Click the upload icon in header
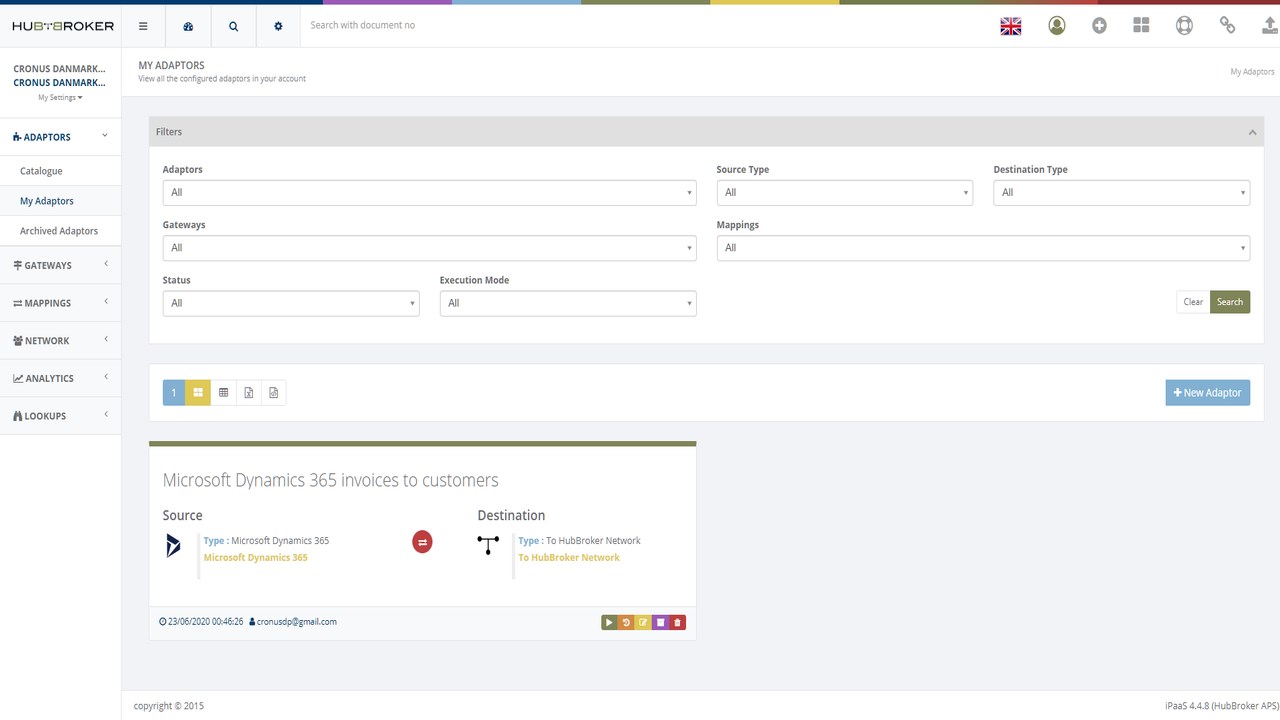1280x720 pixels. 1270,25
